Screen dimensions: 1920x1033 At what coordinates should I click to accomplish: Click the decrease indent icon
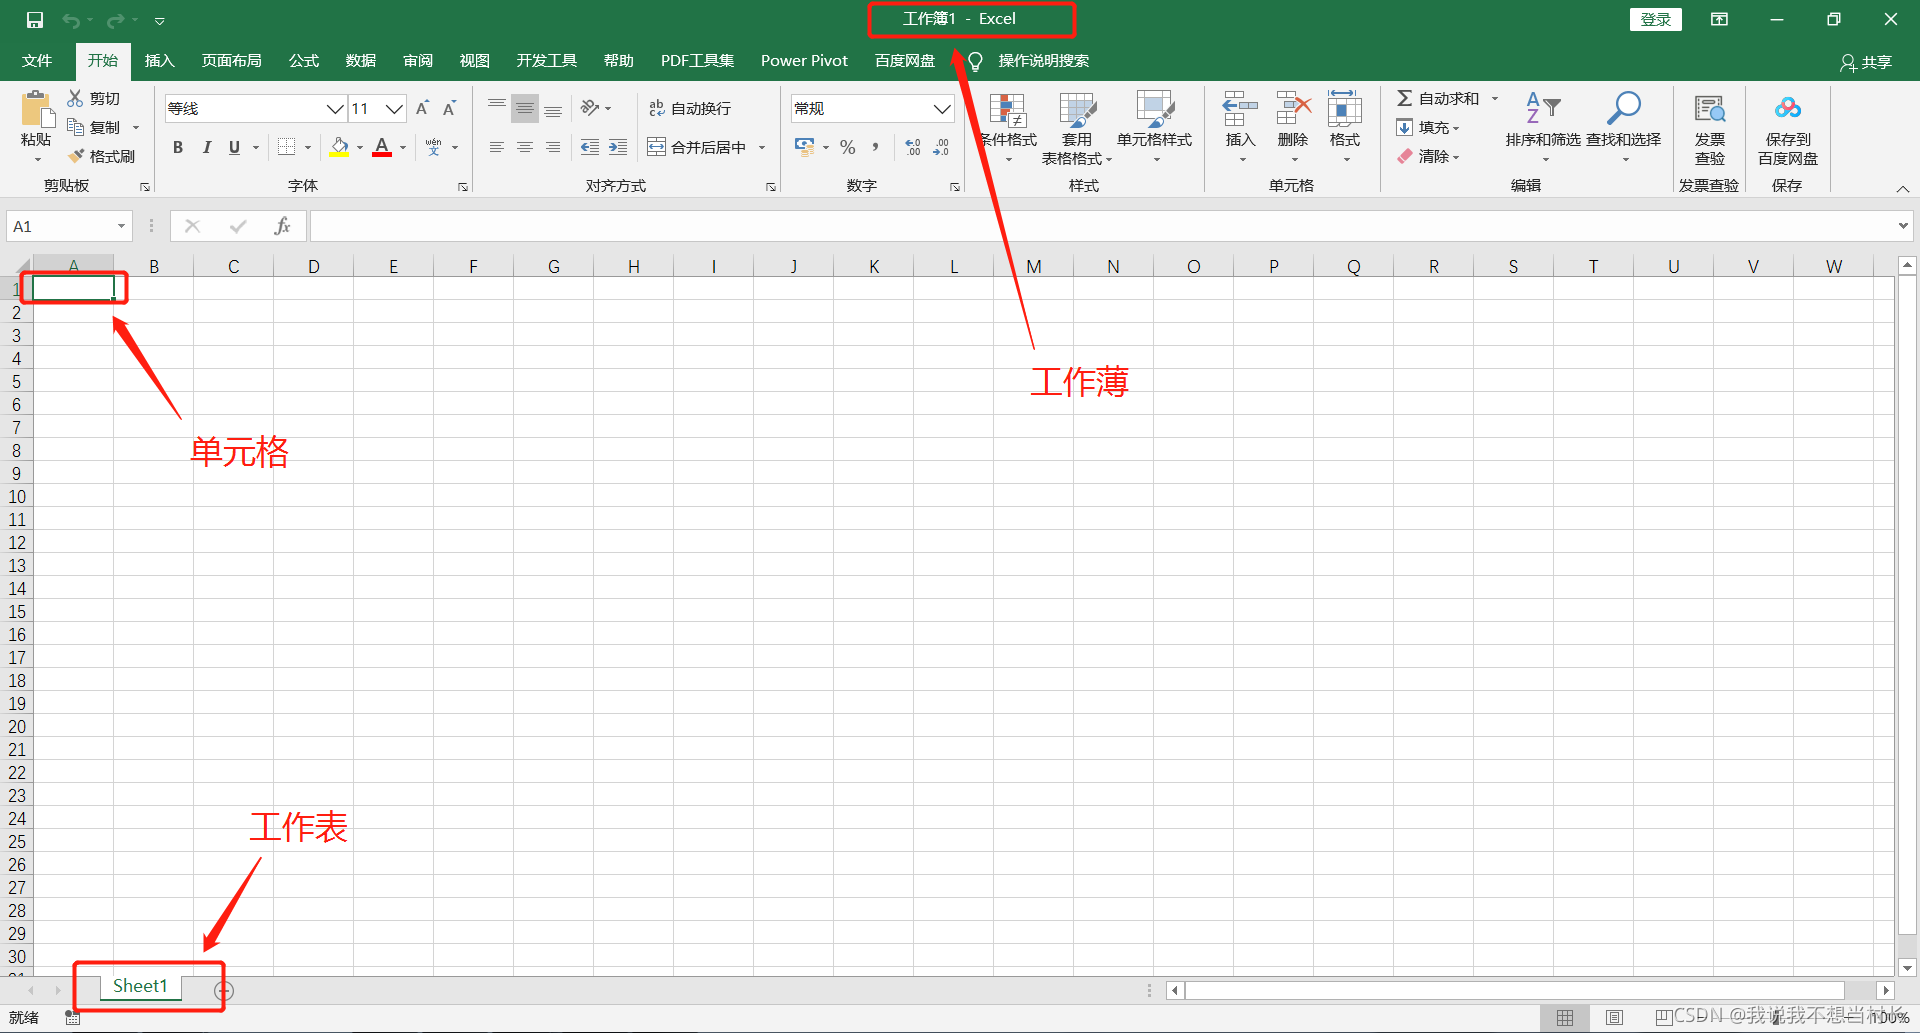[590, 147]
